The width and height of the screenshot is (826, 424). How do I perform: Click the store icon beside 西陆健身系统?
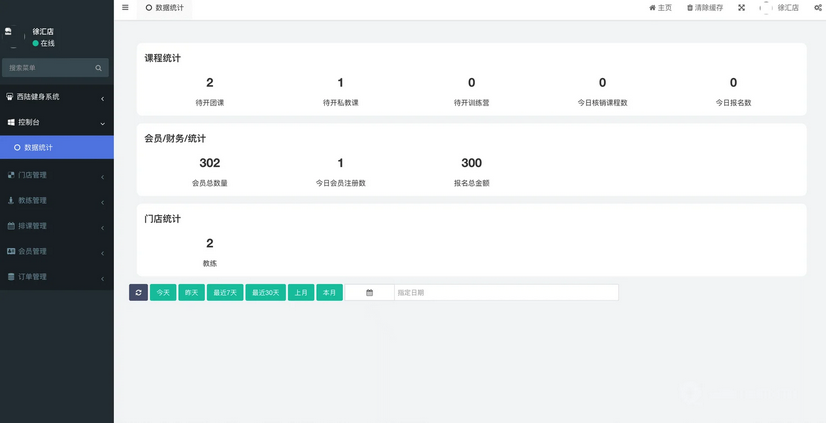[x=9, y=96]
